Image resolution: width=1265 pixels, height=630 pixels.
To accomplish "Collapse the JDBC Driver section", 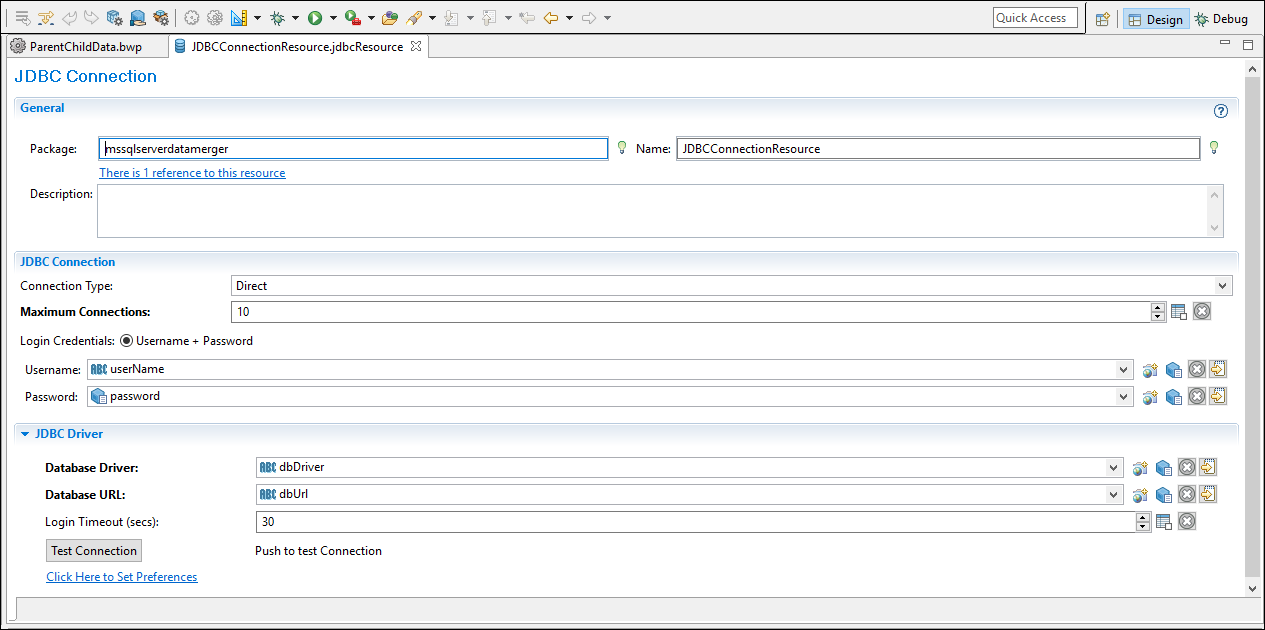I will (25, 434).
